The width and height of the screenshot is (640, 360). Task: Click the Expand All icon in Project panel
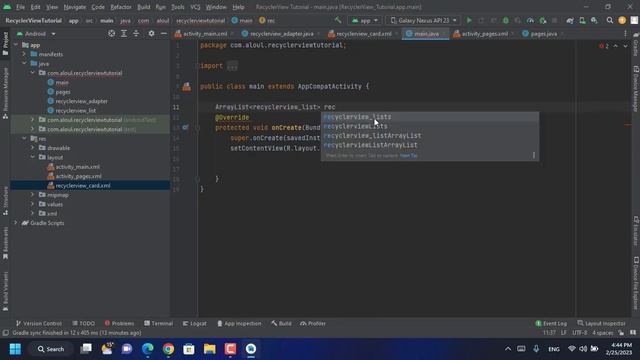point(124,34)
